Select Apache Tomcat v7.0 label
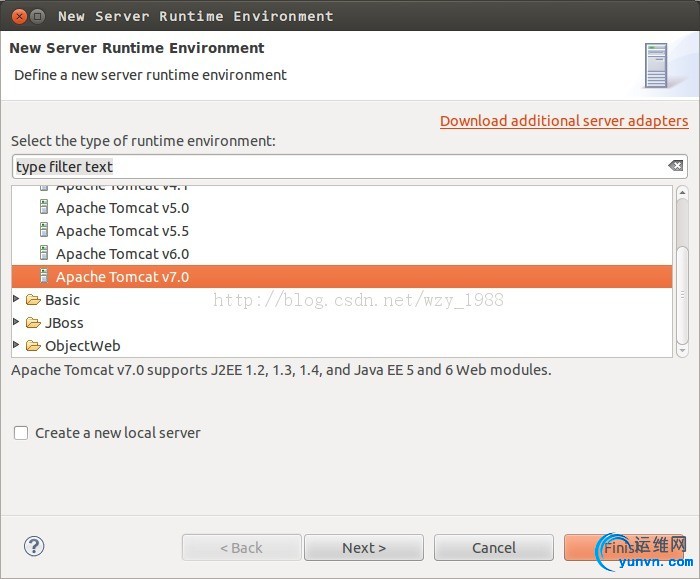700x579 pixels. point(122,277)
